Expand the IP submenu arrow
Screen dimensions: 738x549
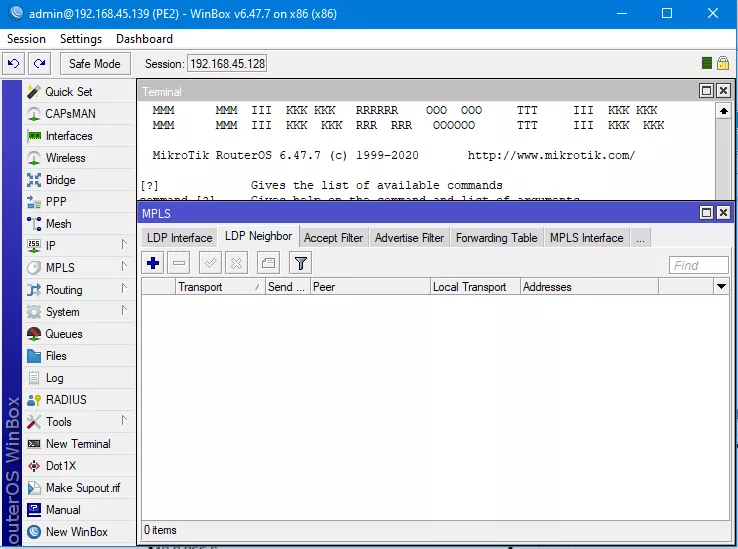pos(124,244)
